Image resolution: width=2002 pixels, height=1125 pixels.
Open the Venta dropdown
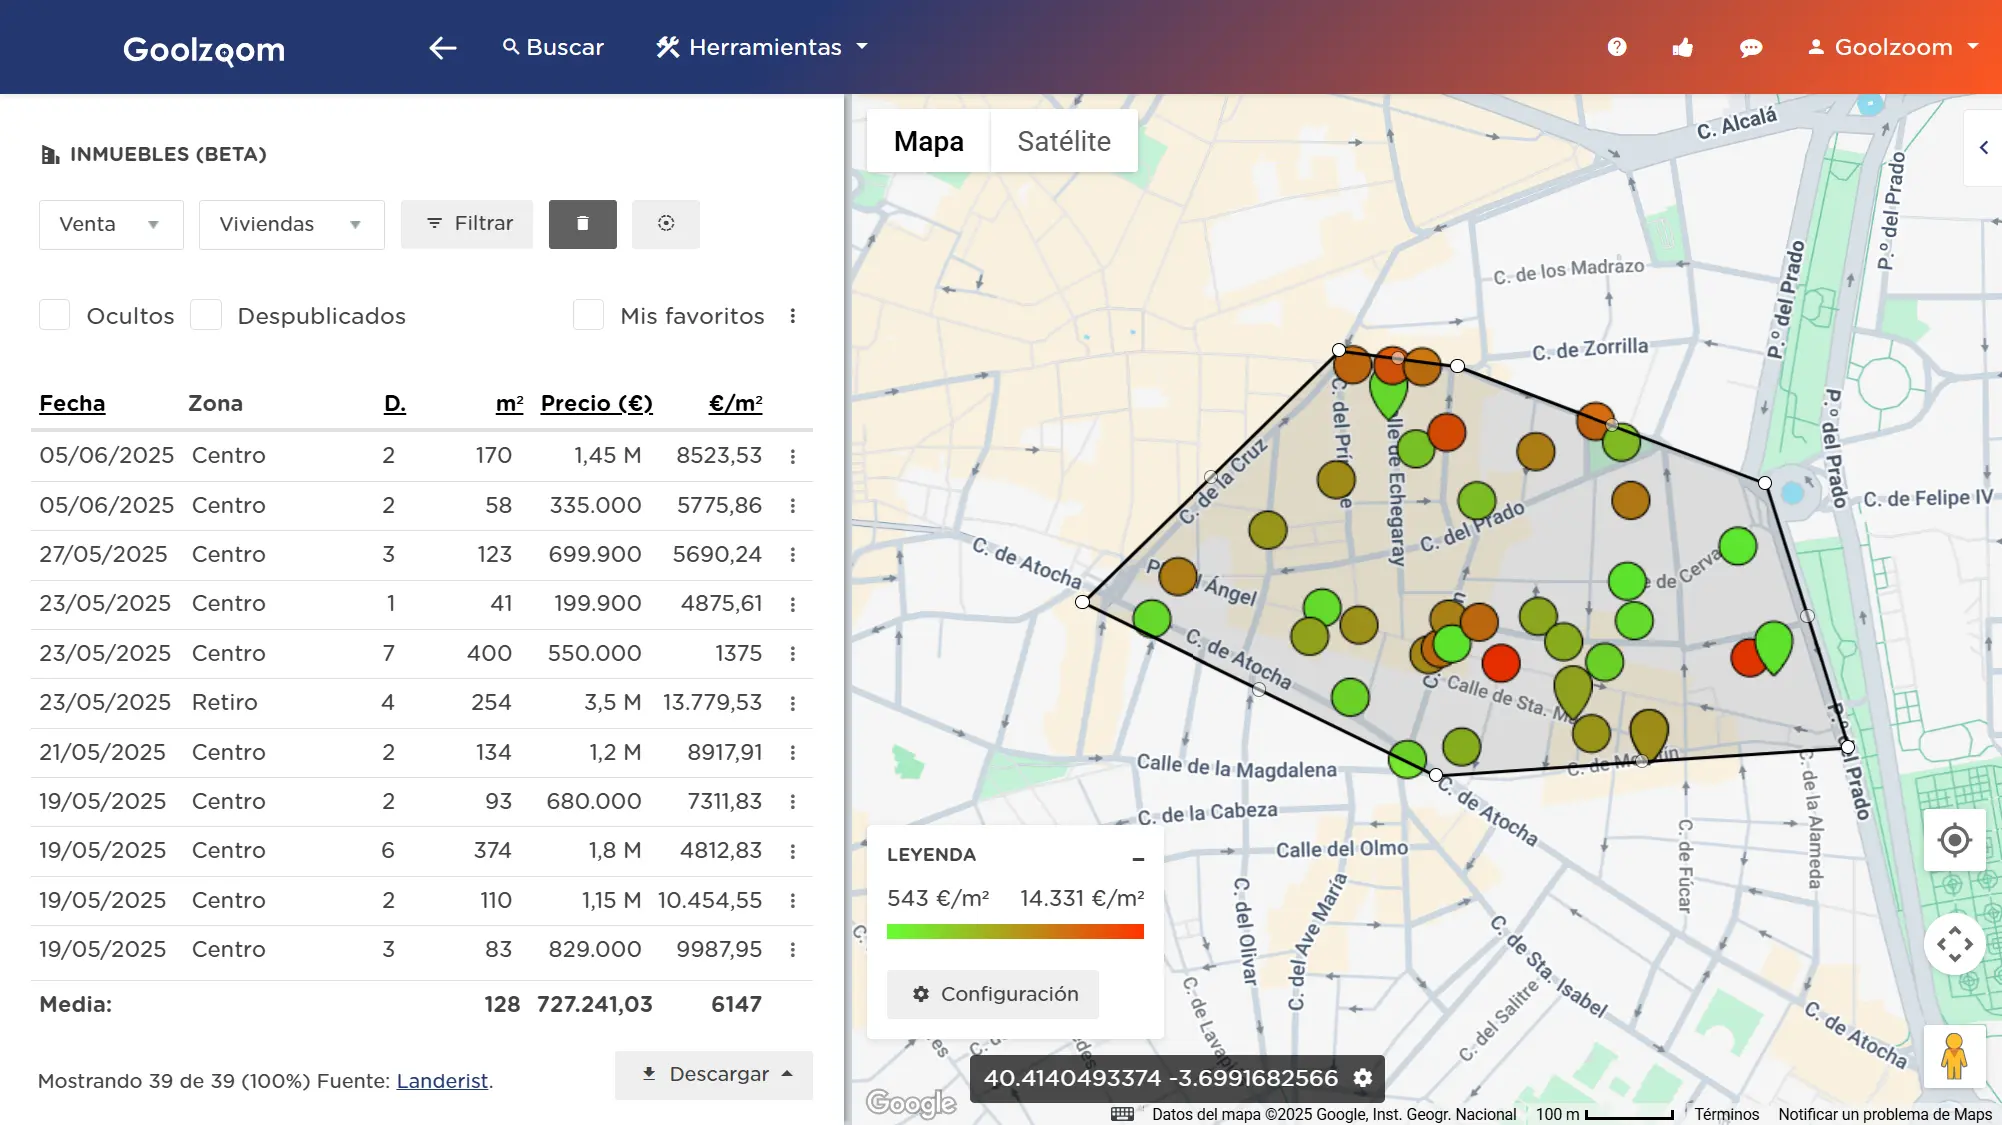pyautogui.click(x=111, y=224)
